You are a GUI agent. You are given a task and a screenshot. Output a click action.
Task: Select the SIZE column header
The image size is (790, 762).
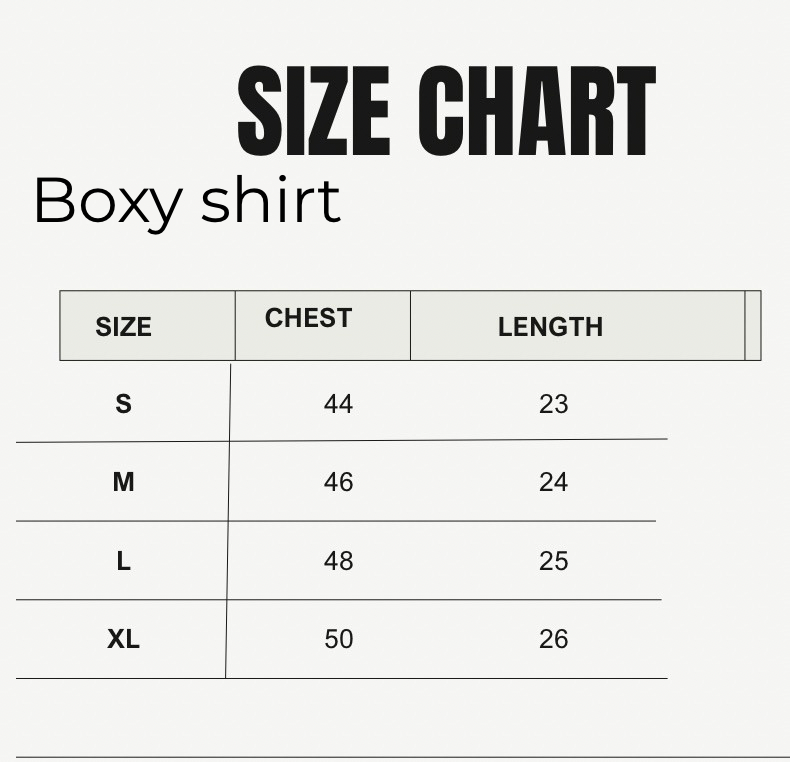coord(123,327)
